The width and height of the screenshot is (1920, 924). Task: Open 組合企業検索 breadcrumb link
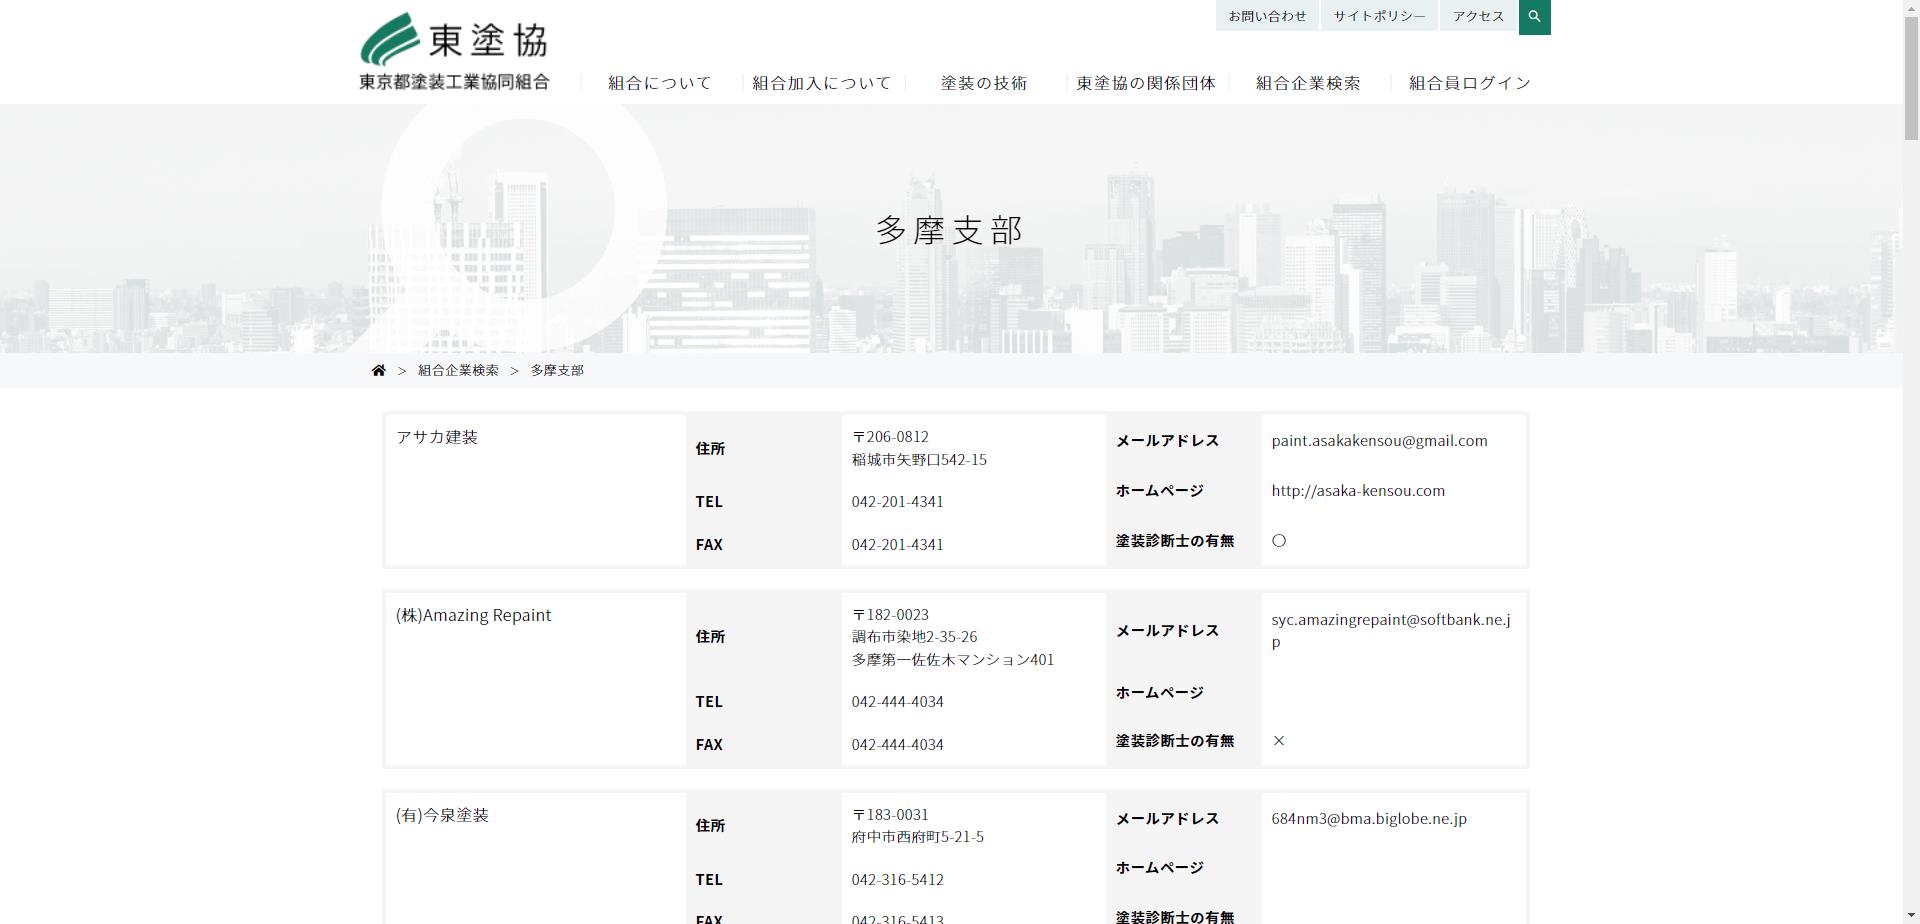(457, 369)
